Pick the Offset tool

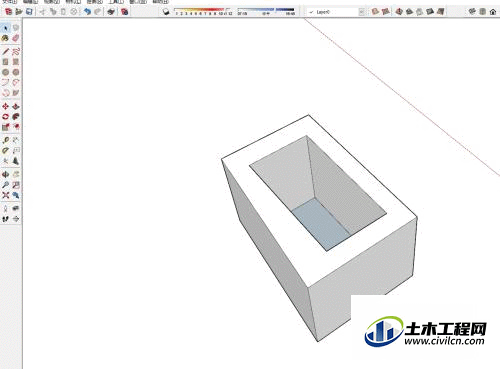click(16, 127)
